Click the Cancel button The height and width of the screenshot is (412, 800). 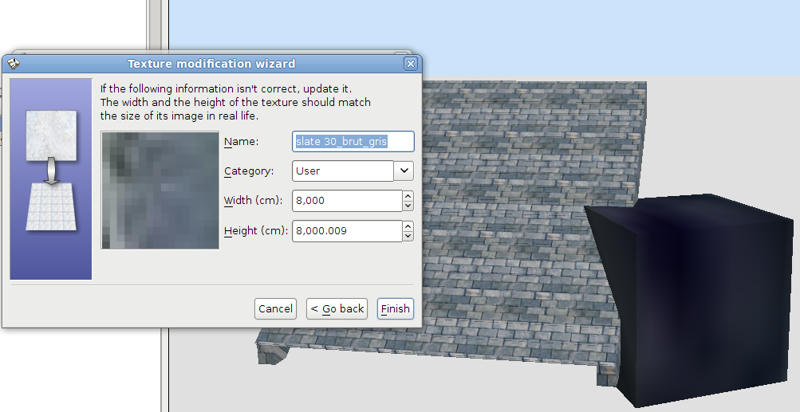click(x=276, y=308)
